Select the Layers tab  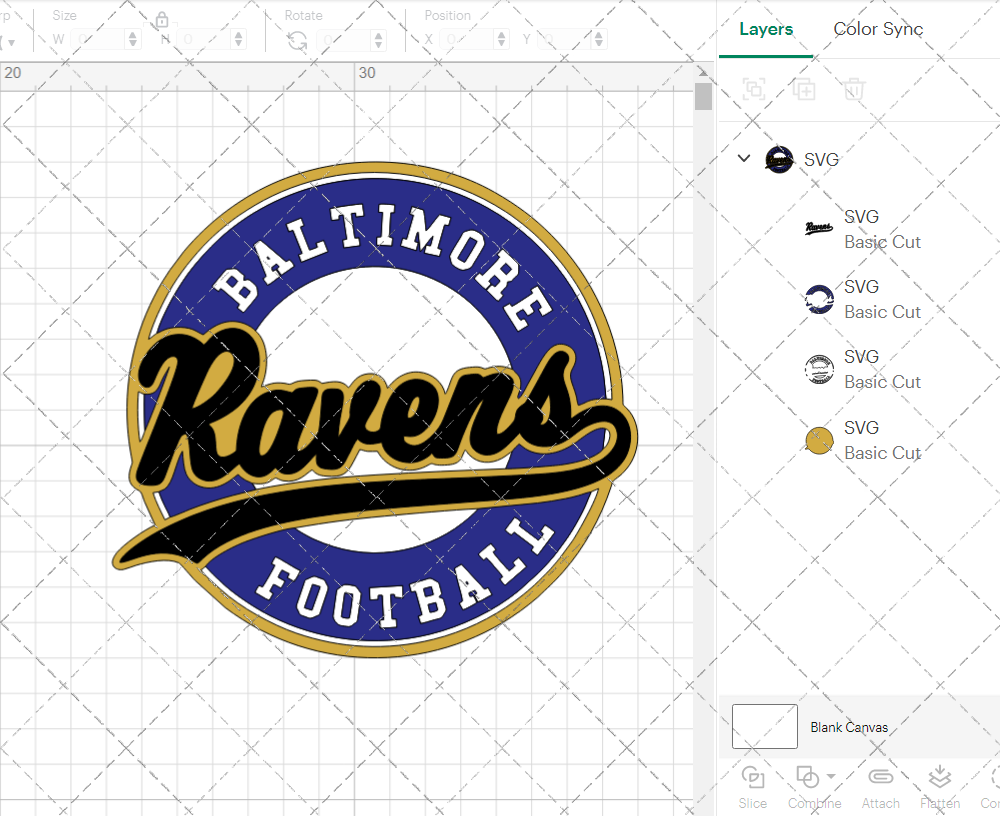[x=765, y=29]
